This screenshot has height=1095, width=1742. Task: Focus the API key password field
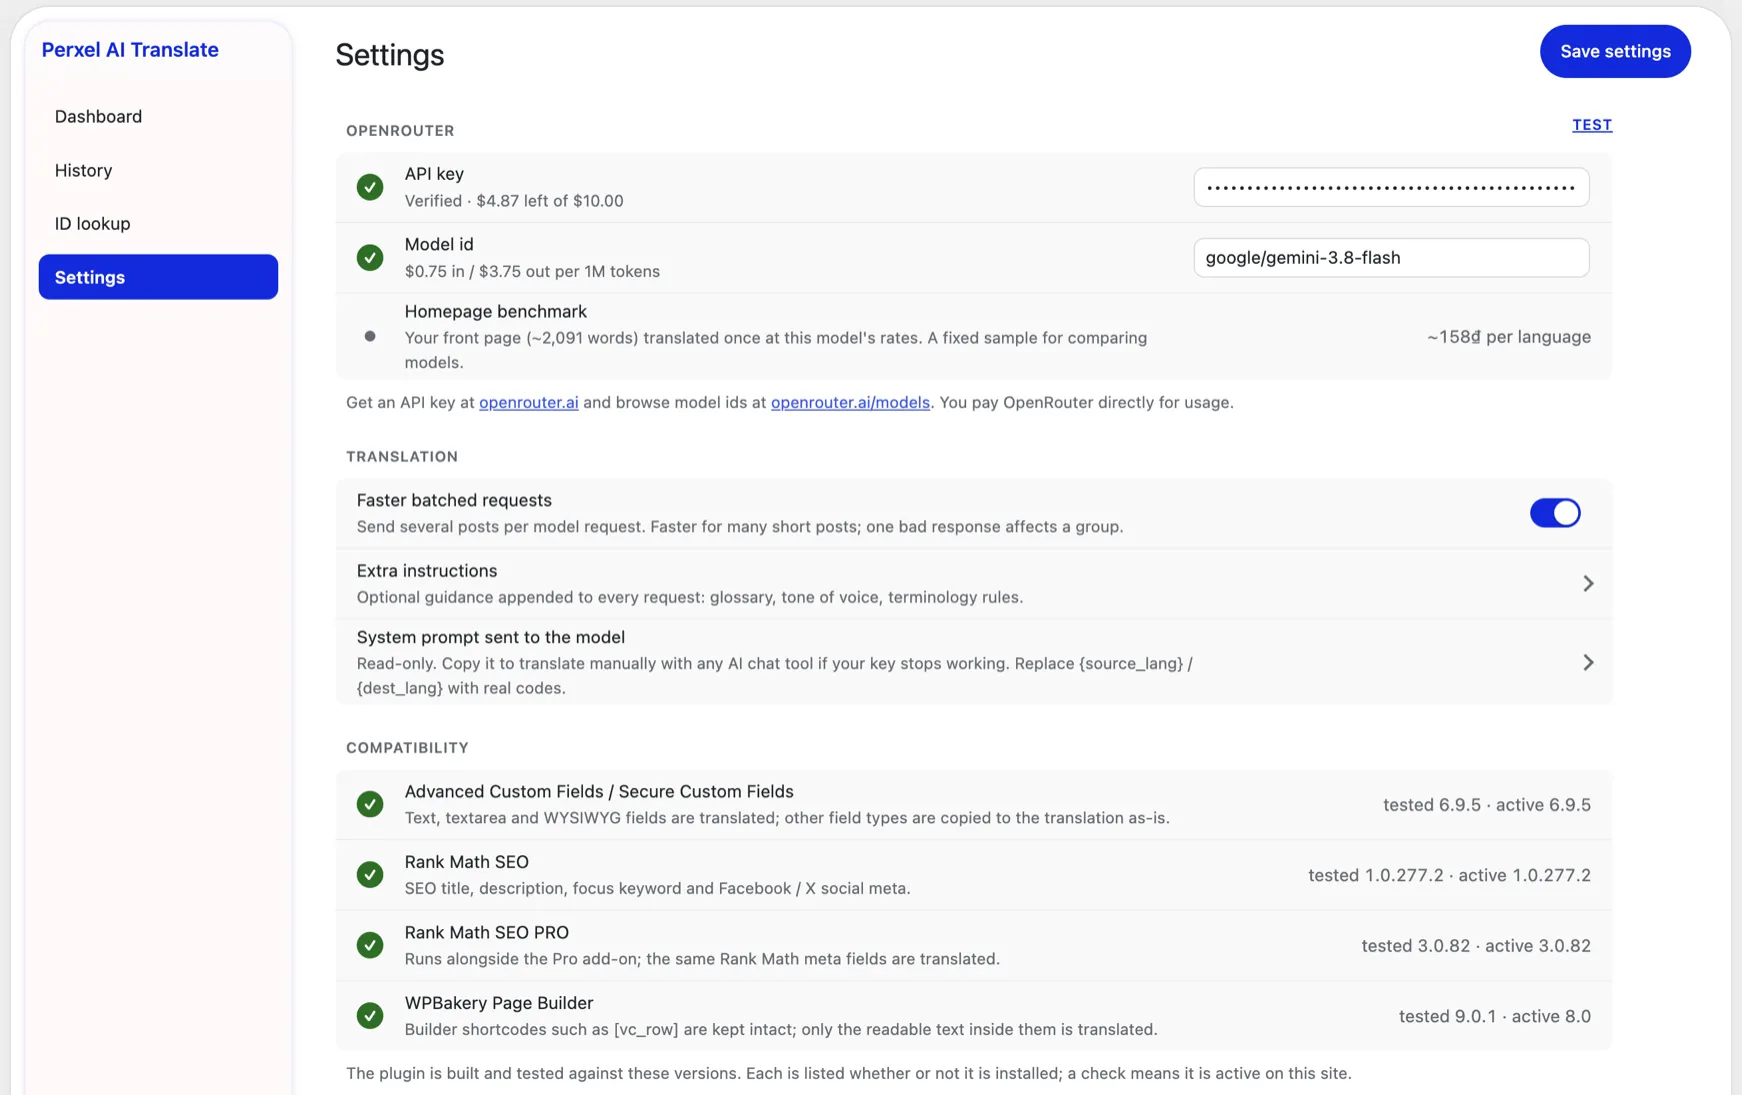tap(1391, 187)
